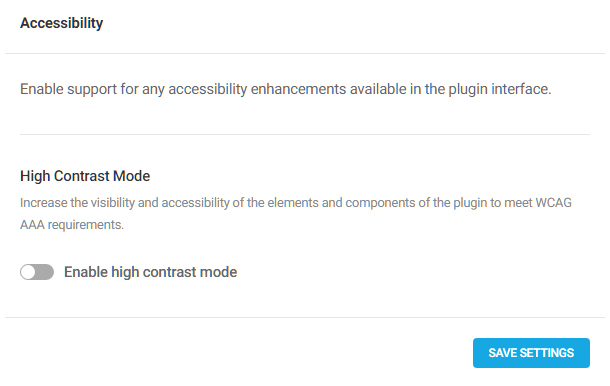This screenshot has height=386, width=610.
Task: Click the word 'SAVE' on the blue button
Action: [503, 353]
